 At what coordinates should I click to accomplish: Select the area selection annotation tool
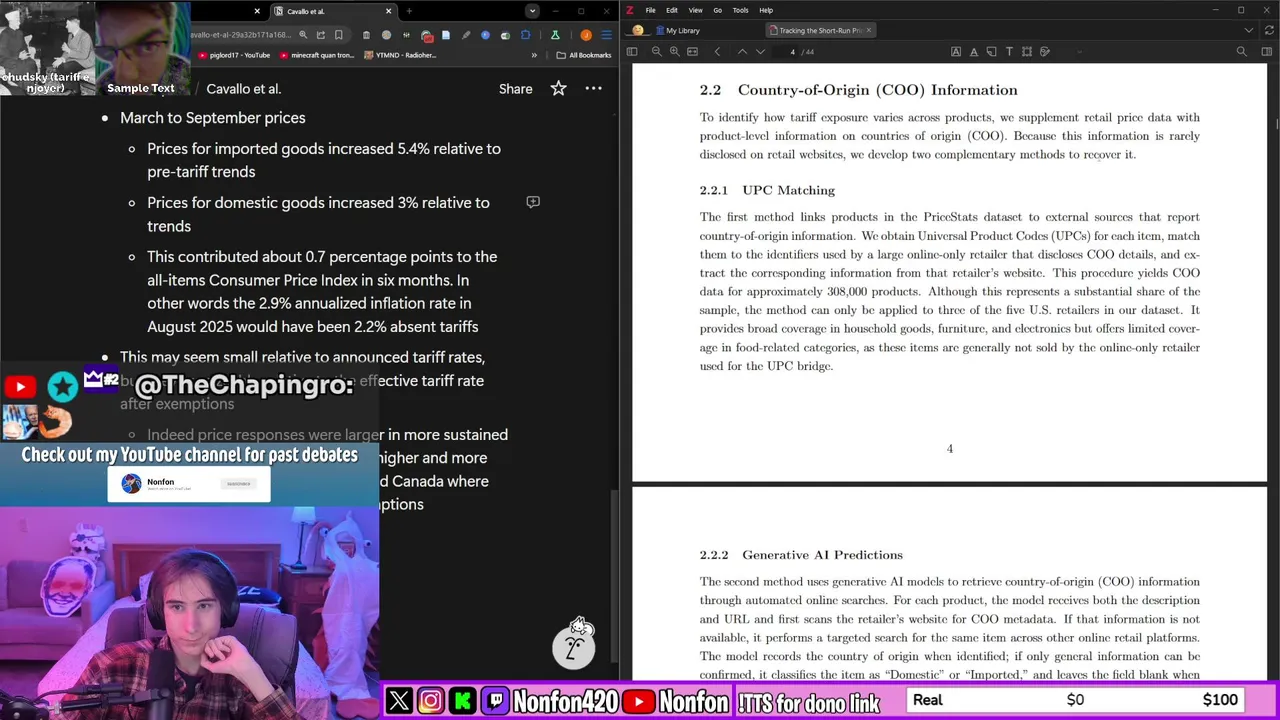(x=1027, y=51)
